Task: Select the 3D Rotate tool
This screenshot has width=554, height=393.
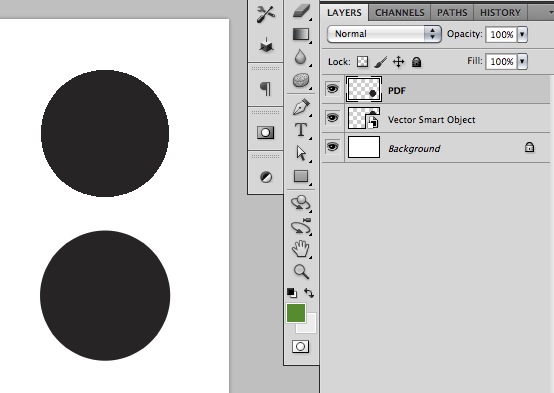Action: [x=301, y=203]
